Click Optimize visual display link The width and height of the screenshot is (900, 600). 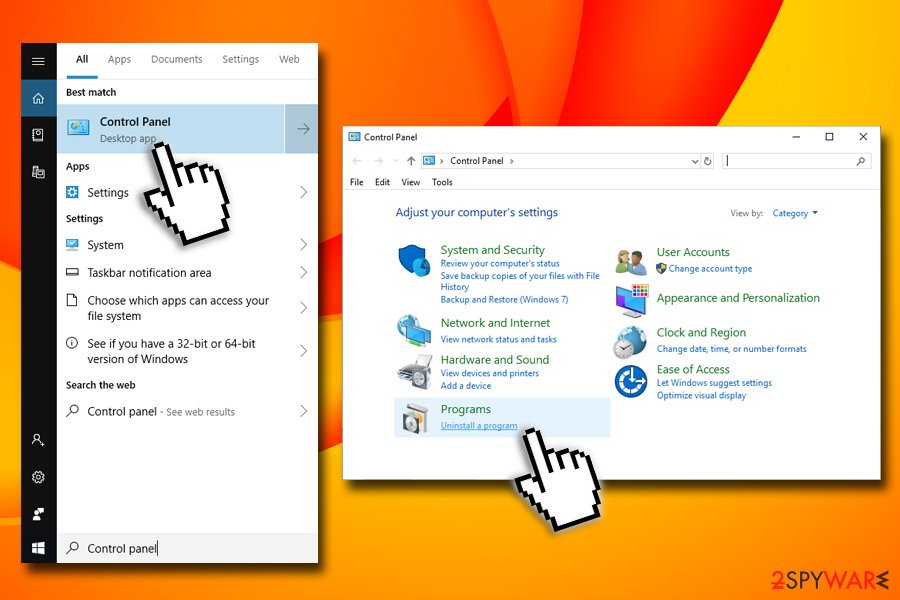coord(701,396)
